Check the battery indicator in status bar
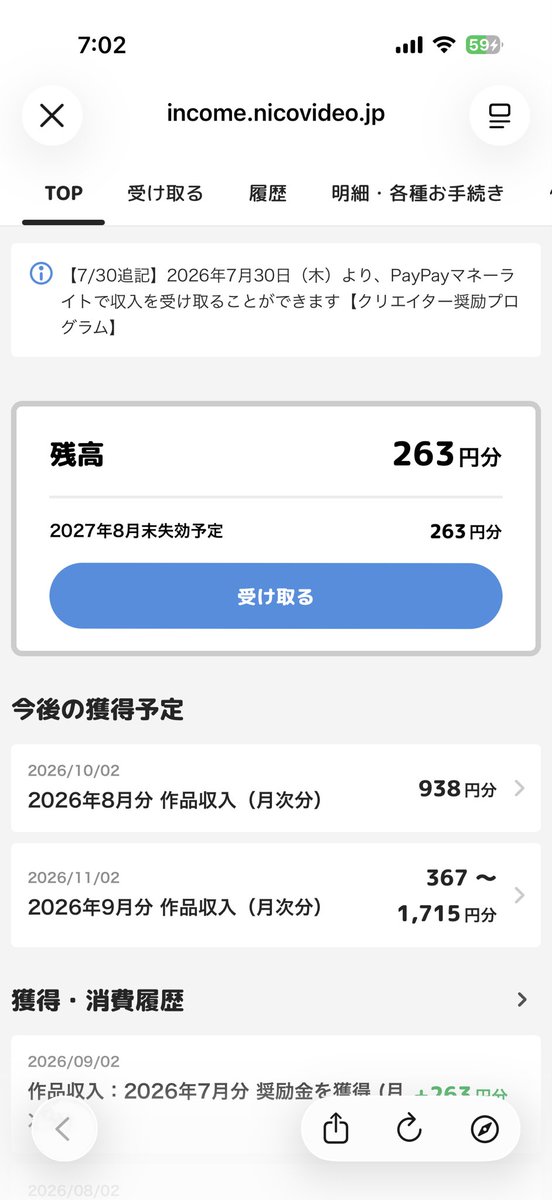 (484, 45)
